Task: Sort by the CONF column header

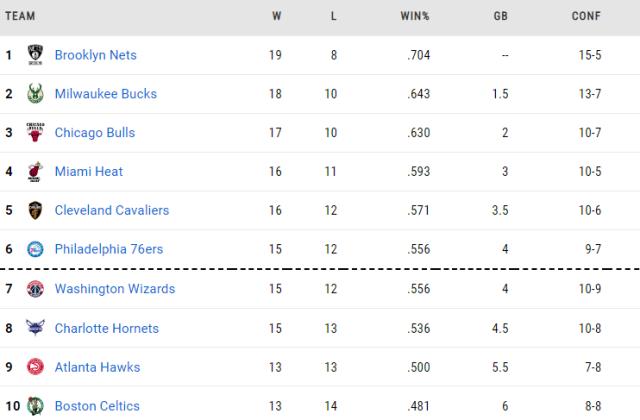Action: [x=586, y=16]
